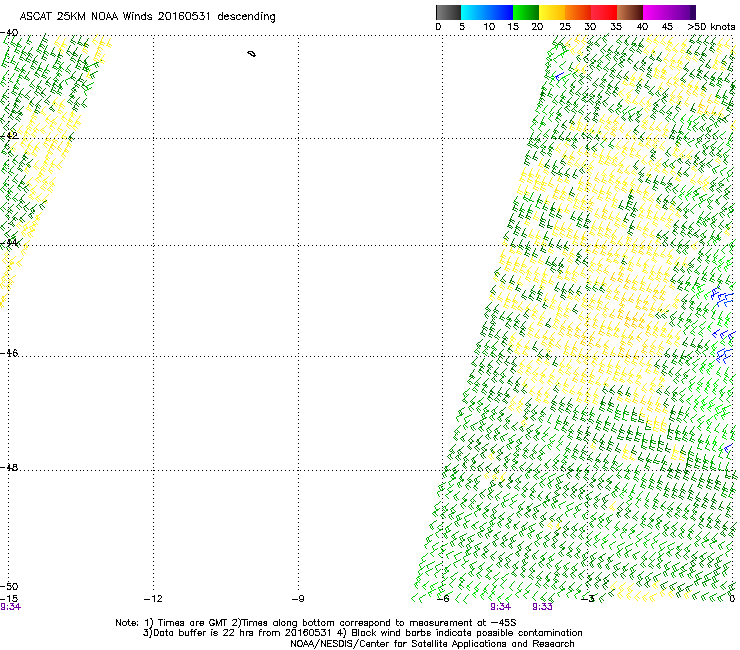Click the '-40' latitude axis label
The height and width of the screenshot is (650, 740).
tap(9, 33)
